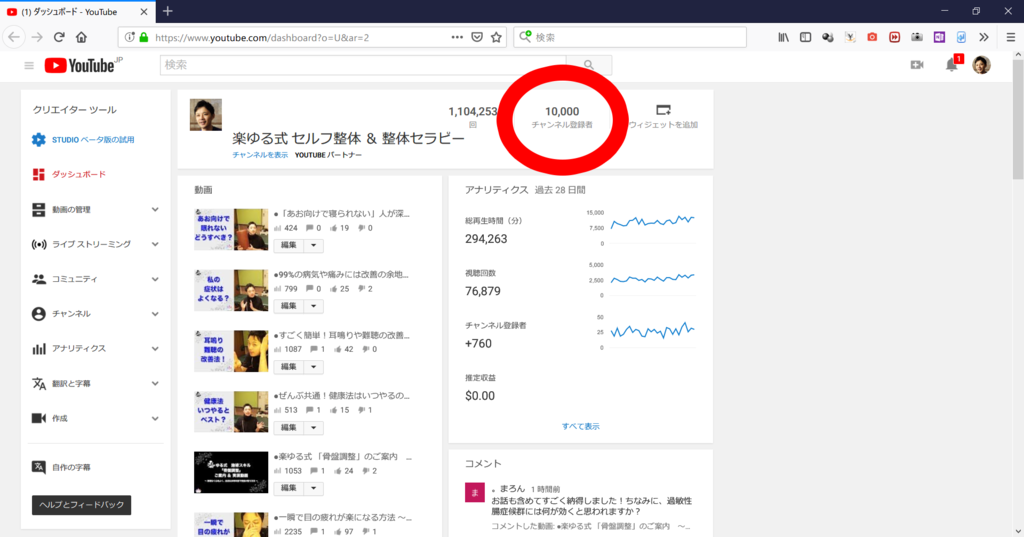Click the channel profile picture
The width and height of the screenshot is (1024, 537).
[206, 115]
